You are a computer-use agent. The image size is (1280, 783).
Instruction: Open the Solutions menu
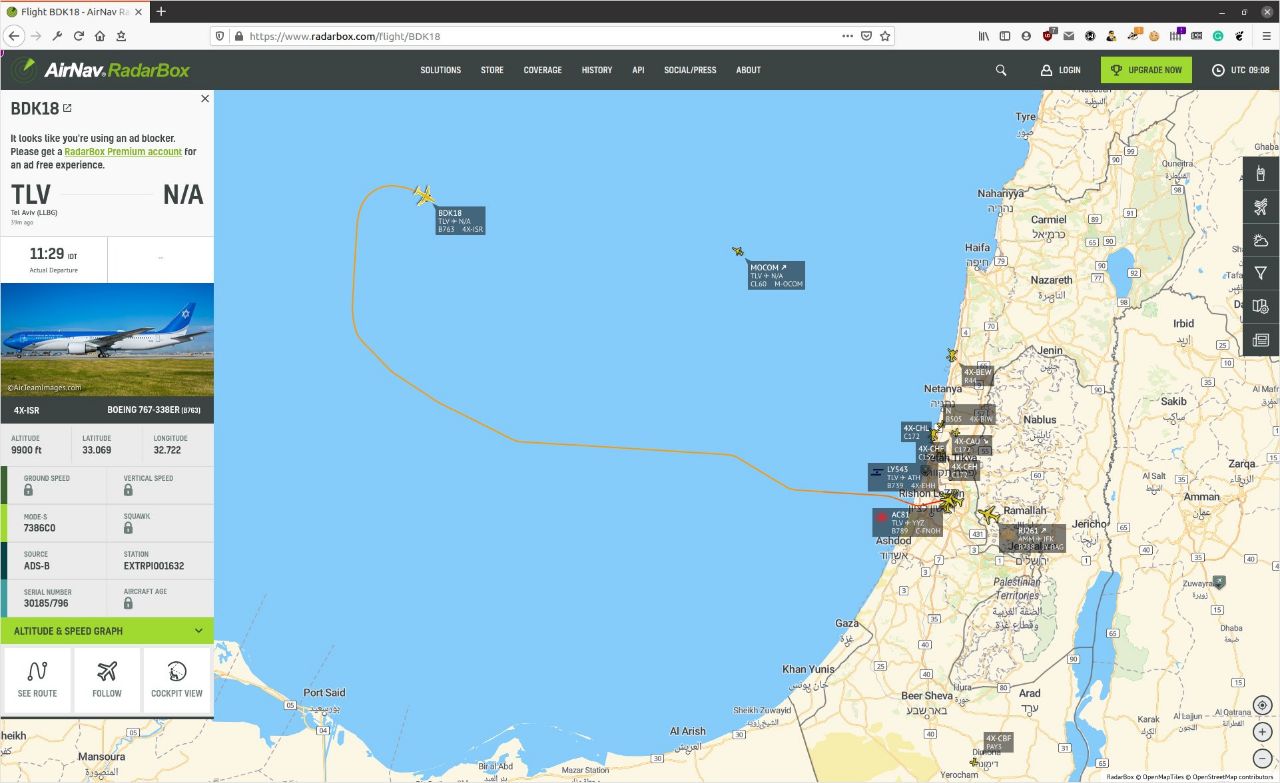440,70
